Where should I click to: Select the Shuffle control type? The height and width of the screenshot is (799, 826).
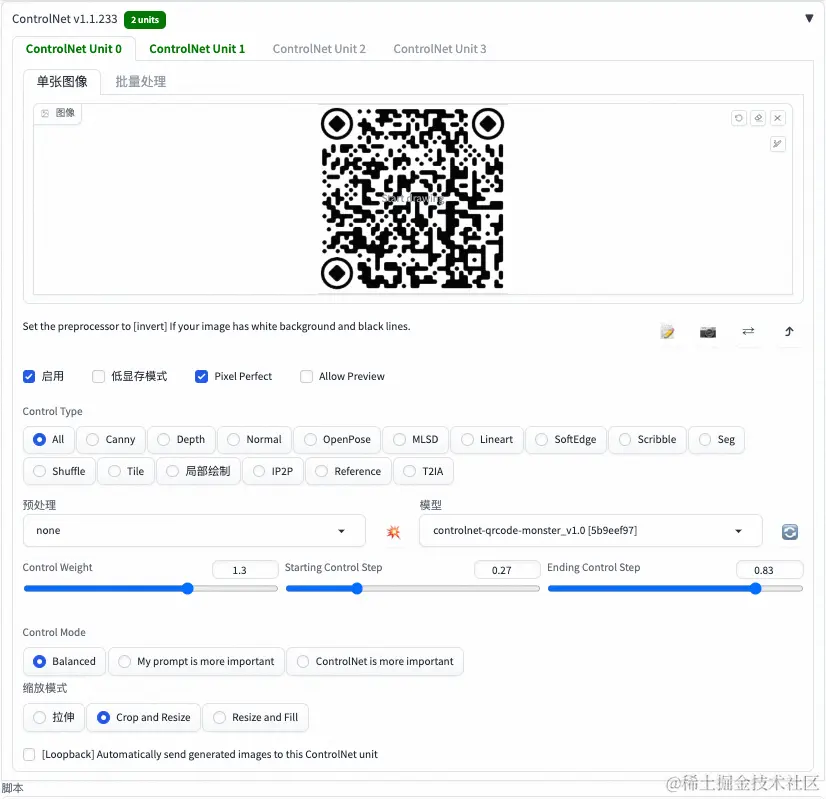click(x=59, y=471)
